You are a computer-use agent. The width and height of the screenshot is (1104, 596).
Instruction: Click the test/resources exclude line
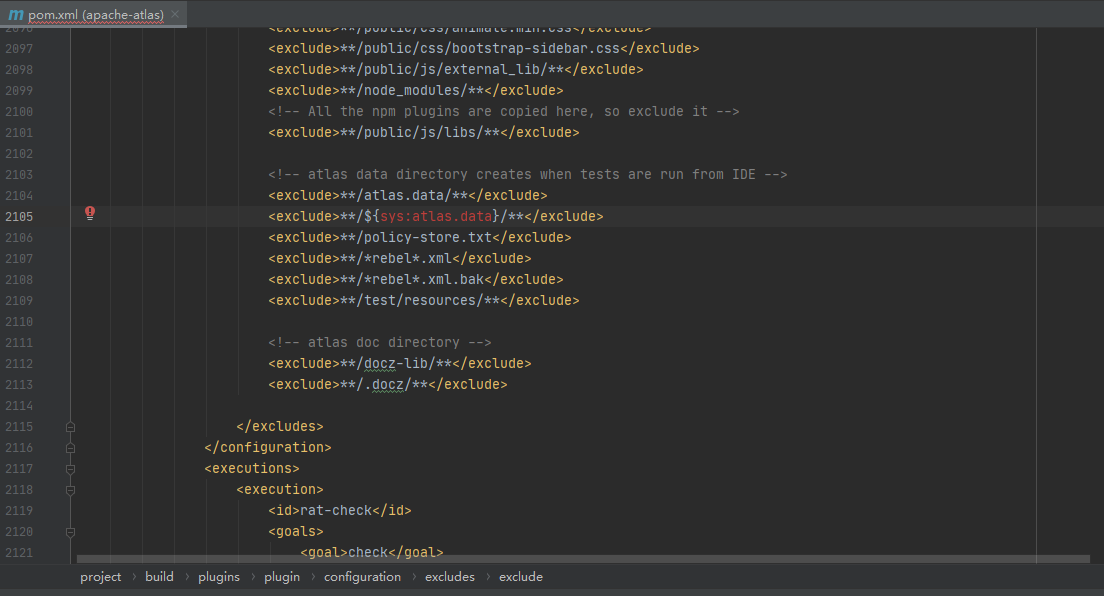[x=424, y=301]
